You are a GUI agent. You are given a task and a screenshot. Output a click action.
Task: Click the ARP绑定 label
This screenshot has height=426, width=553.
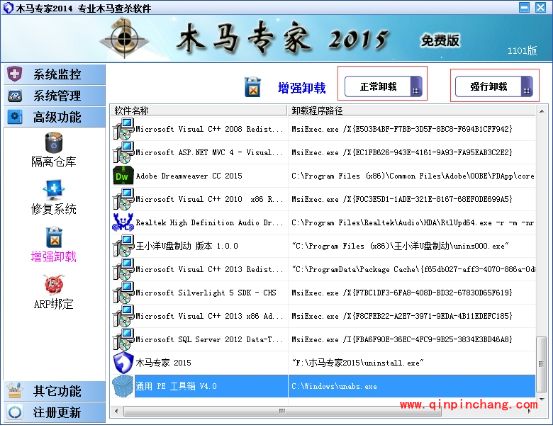coord(54,304)
